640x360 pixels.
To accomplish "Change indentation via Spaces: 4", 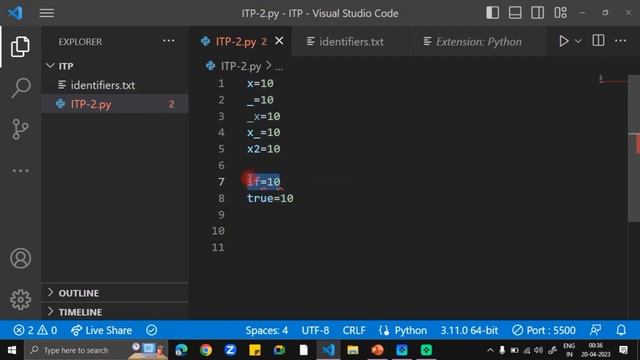I will pos(267,330).
